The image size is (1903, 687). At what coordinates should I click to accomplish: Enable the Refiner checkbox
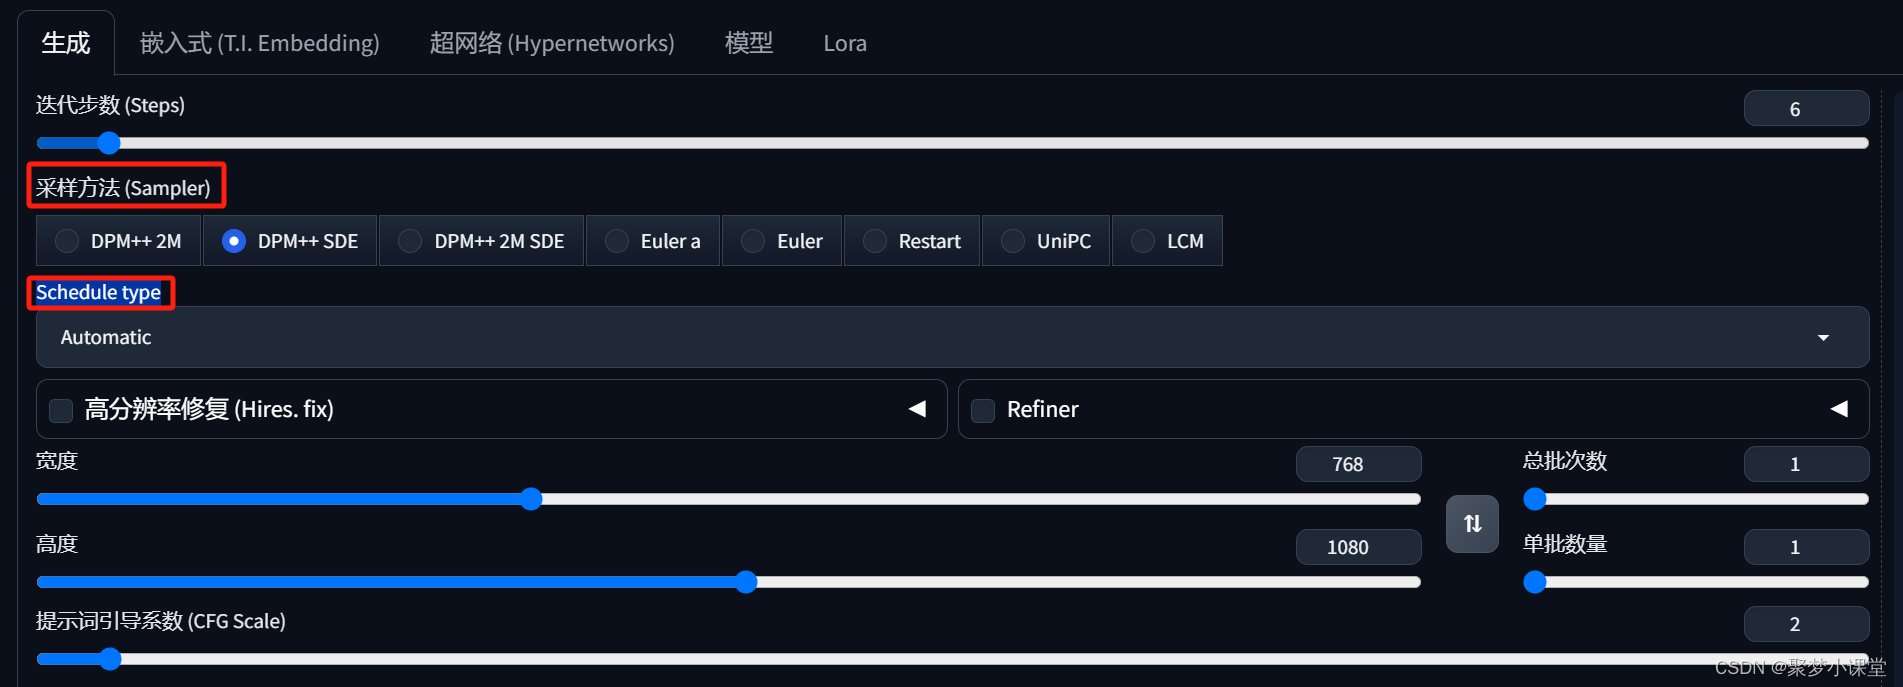(983, 410)
